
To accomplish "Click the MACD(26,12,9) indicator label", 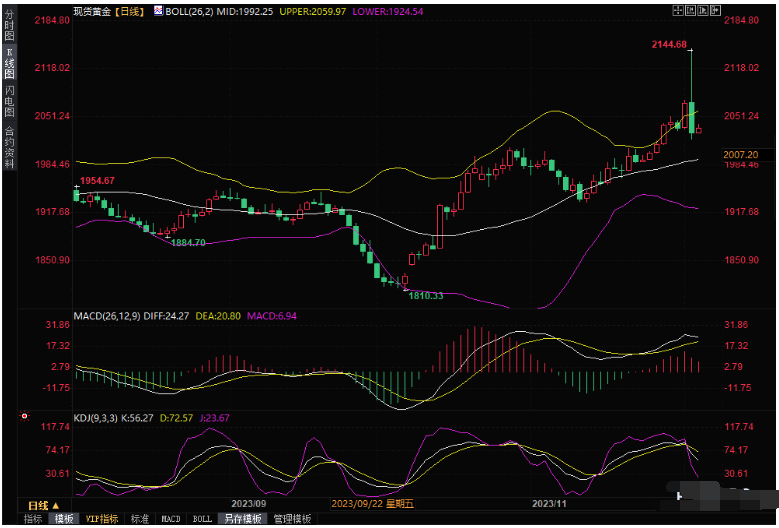I will click(x=107, y=315).
